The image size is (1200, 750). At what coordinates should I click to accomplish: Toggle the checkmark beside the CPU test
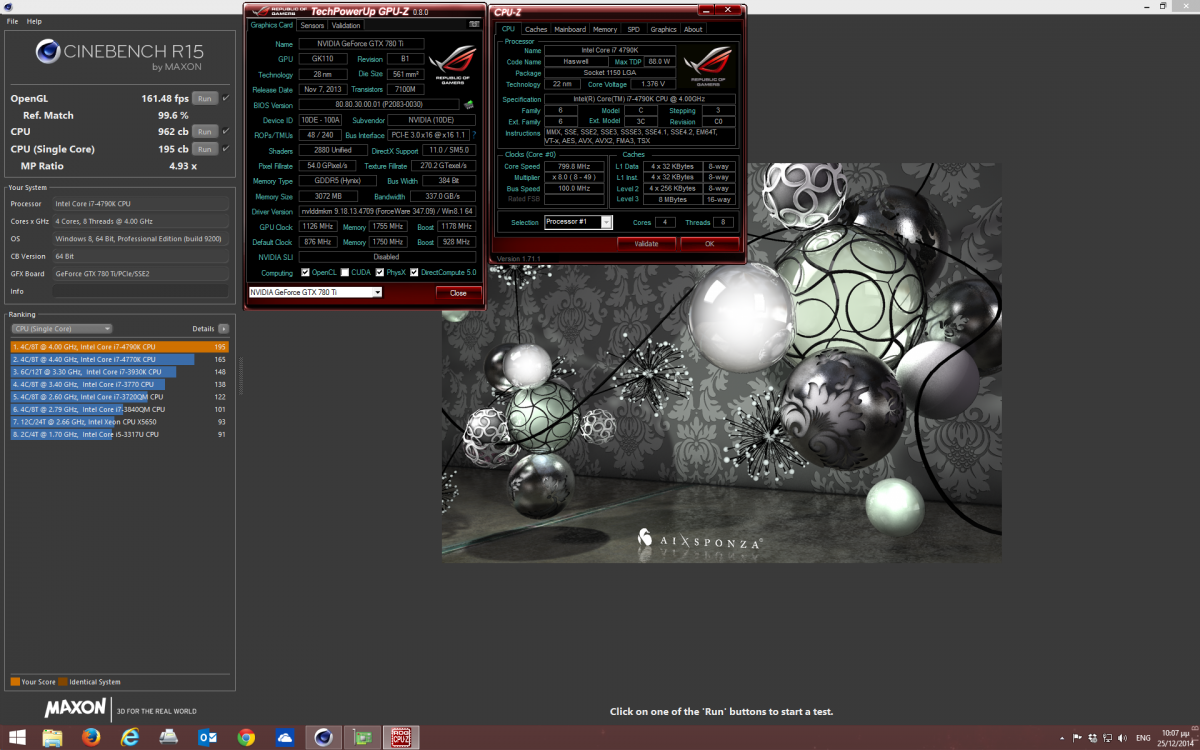point(225,132)
